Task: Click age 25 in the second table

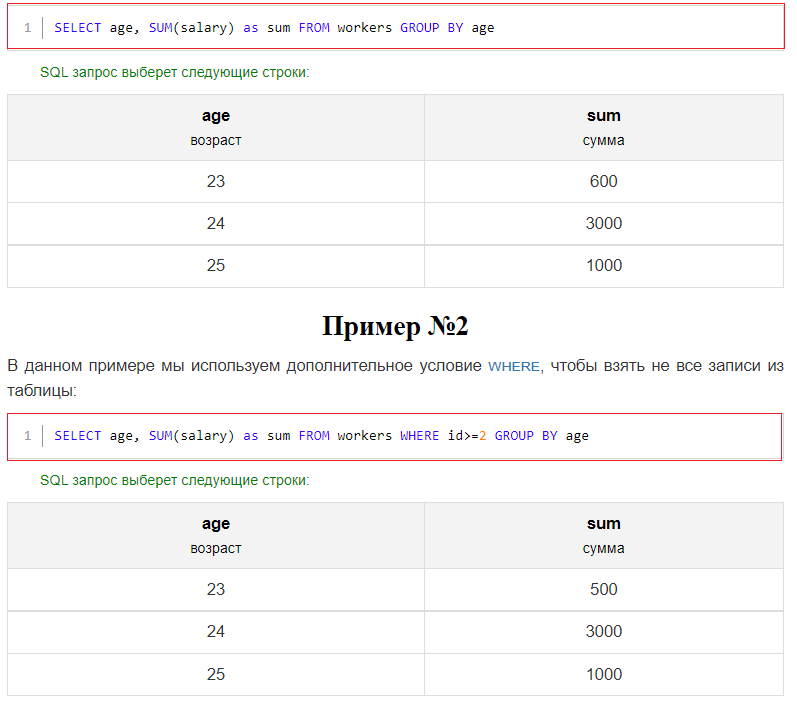Action: pos(216,674)
